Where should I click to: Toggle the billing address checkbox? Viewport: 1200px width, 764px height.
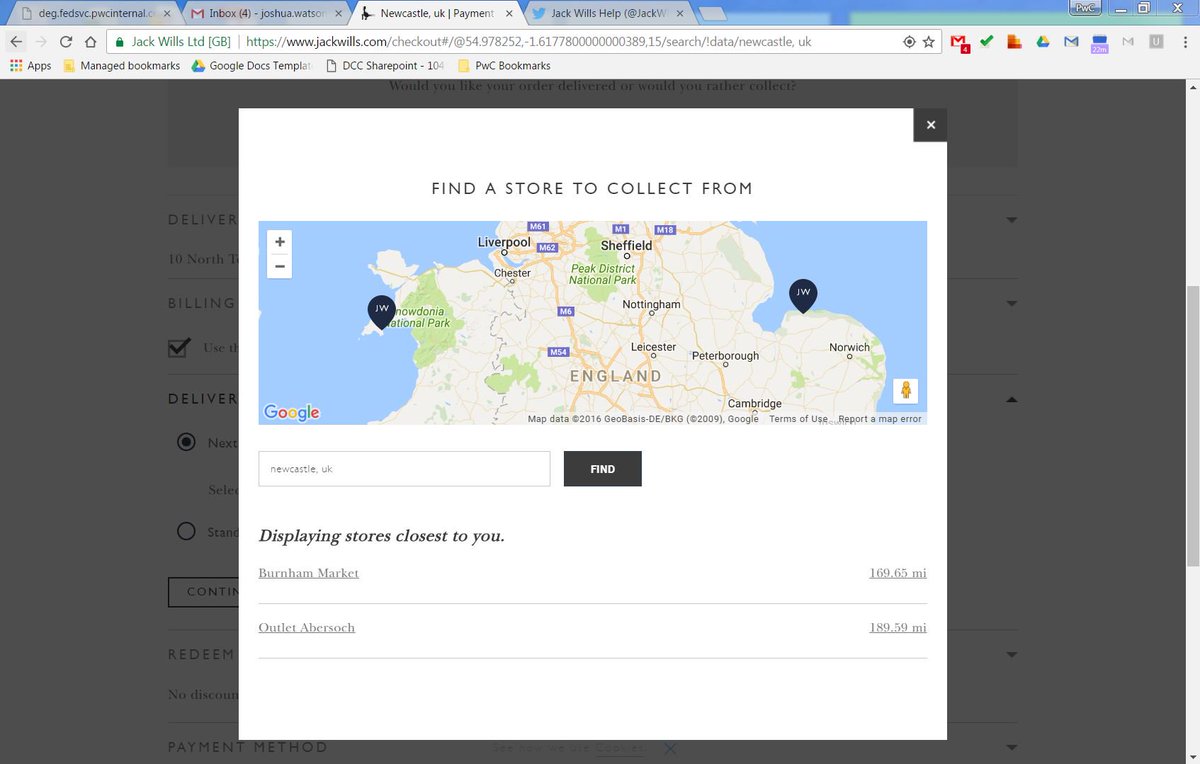(179, 347)
